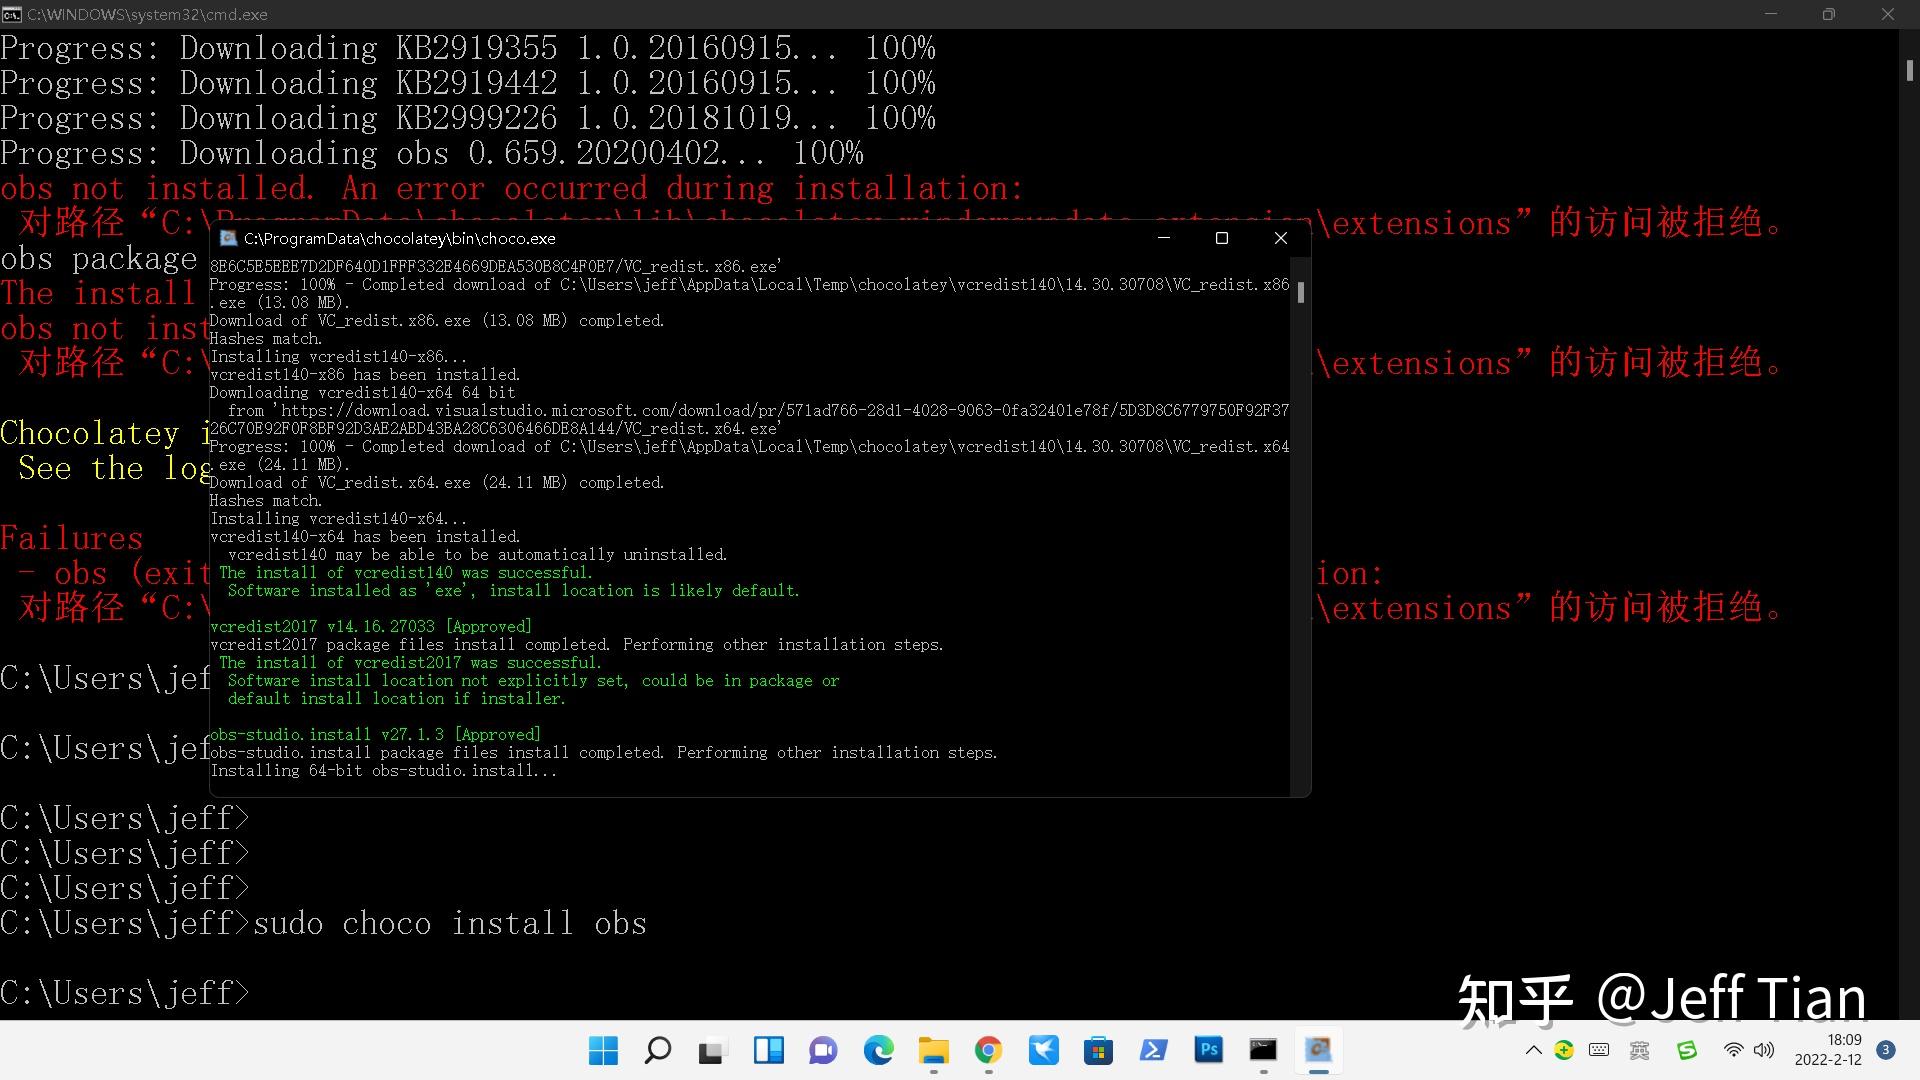1920x1080 pixels.
Task: Open volume control in tray
Action: click(x=1764, y=1050)
